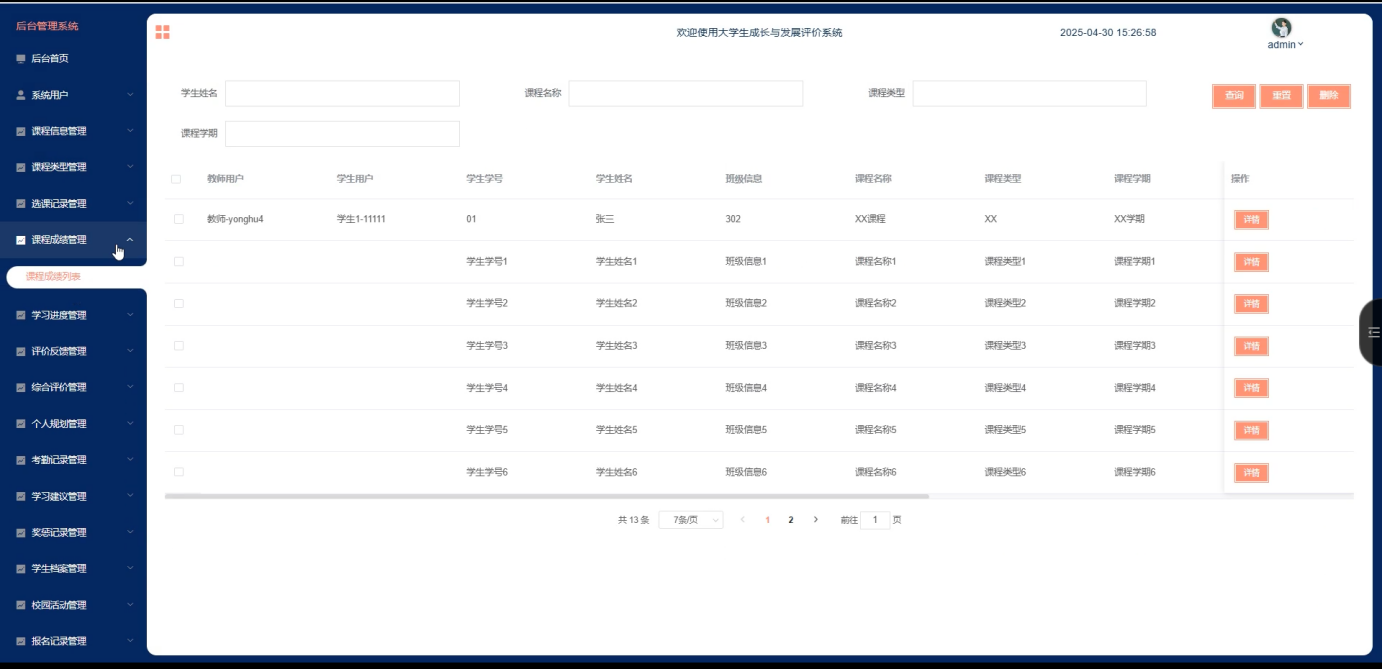Toggle the select-all checkbox in table header
Image resolution: width=1382 pixels, height=669 pixels.
pyautogui.click(x=176, y=177)
